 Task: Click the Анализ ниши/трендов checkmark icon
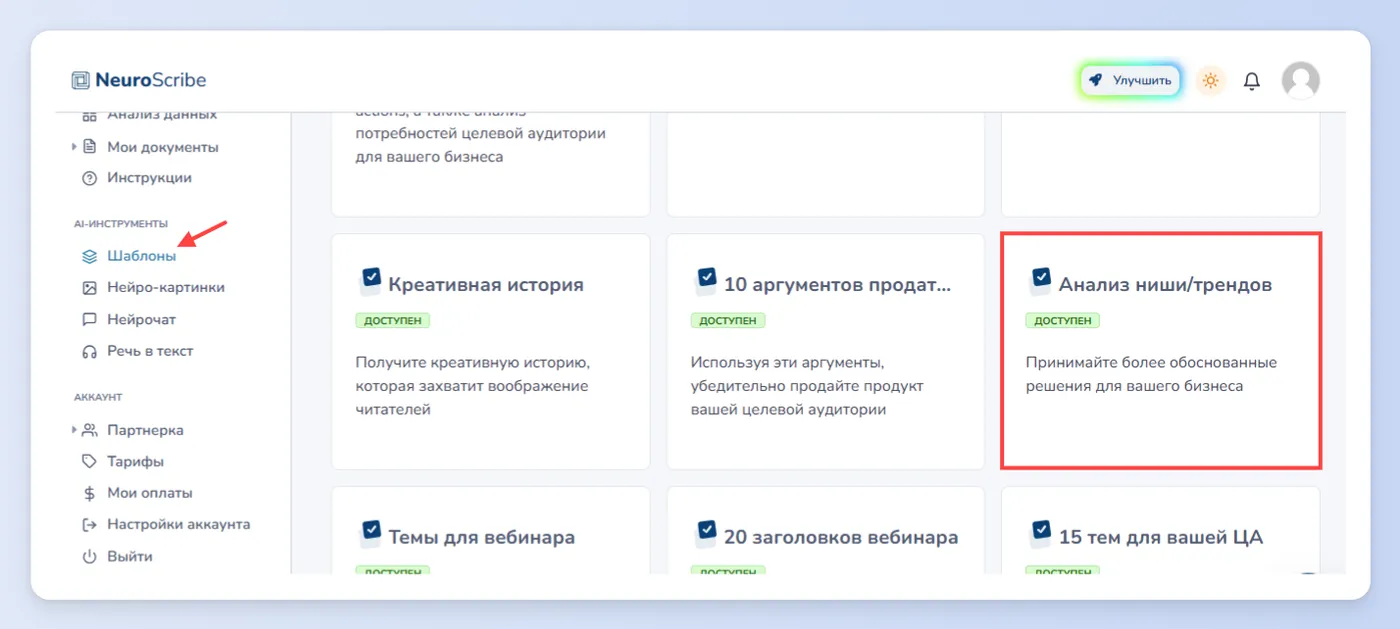1040,280
